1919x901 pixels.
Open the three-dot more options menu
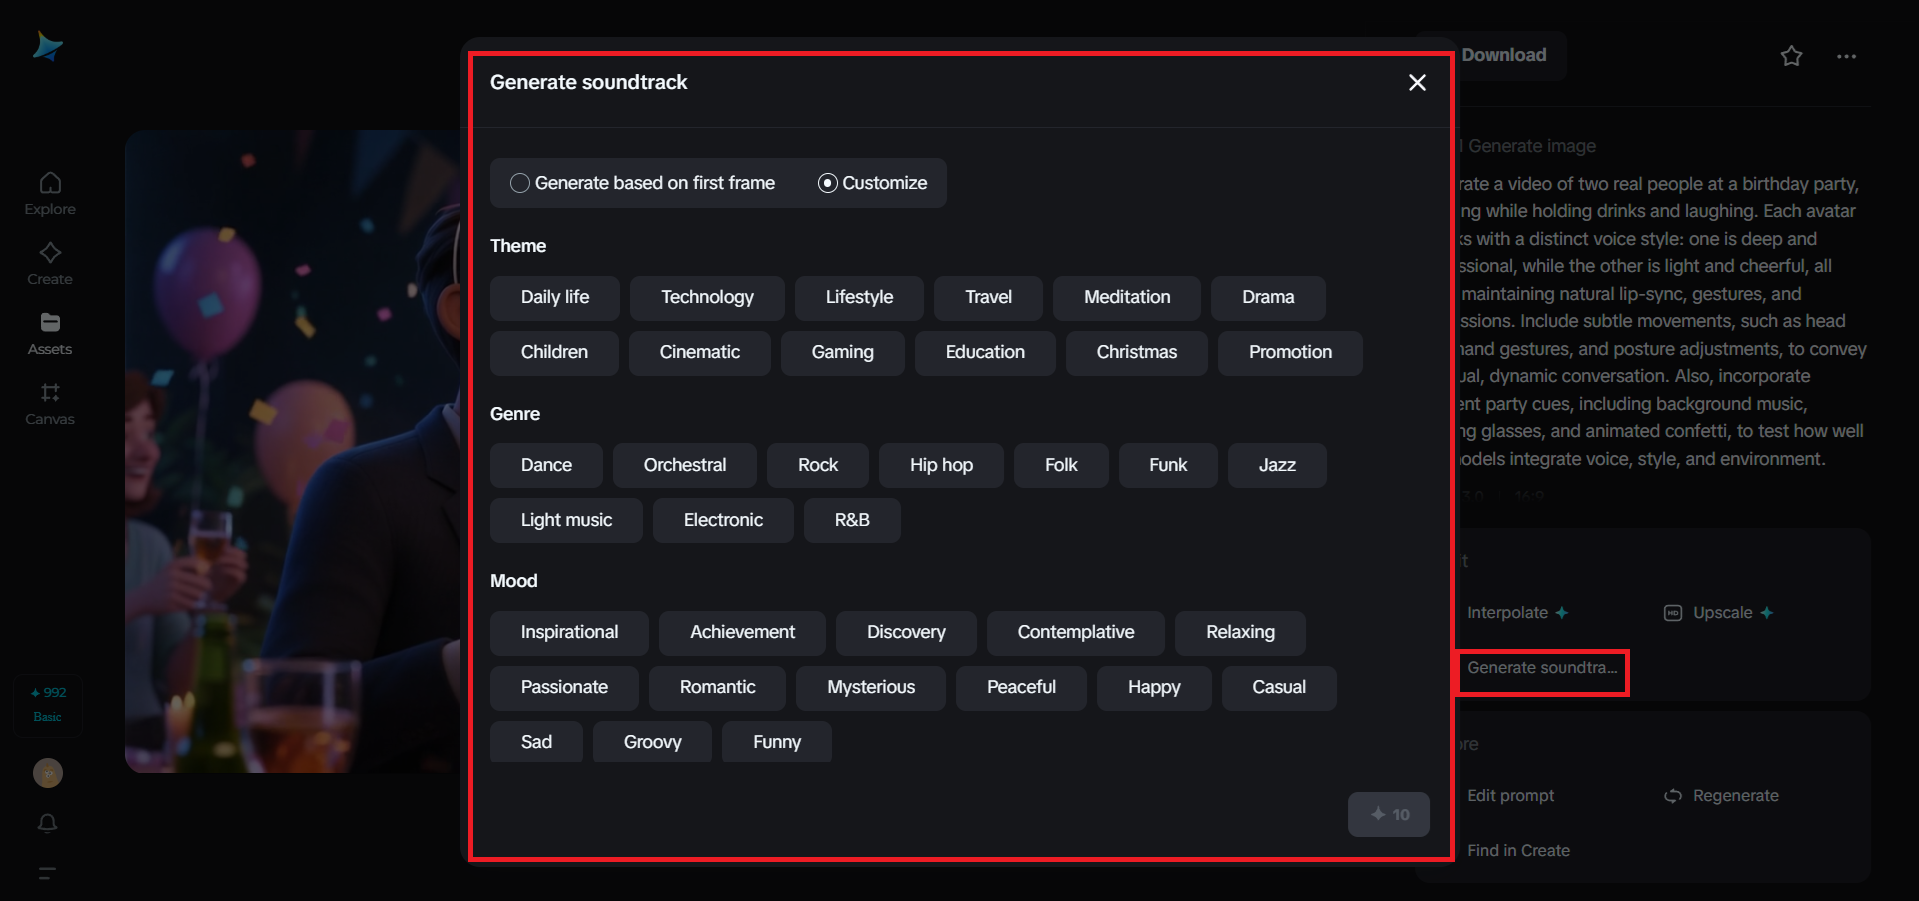pos(1846,56)
